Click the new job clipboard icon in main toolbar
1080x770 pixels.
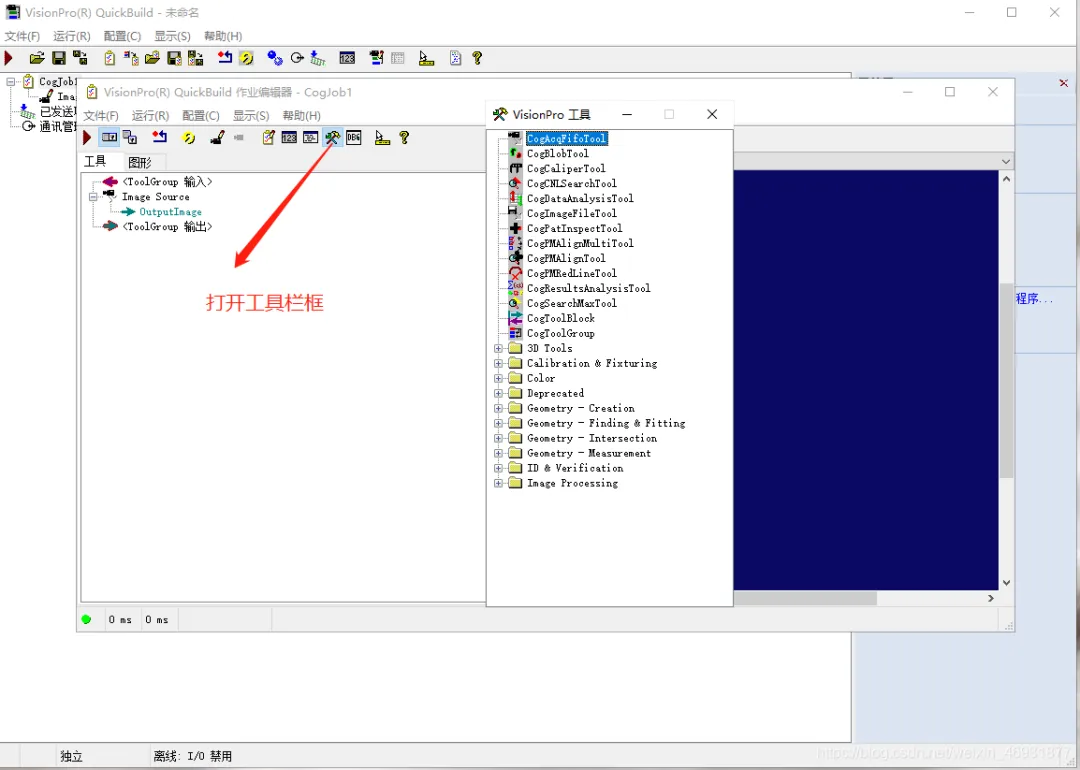(x=110, y=59)
